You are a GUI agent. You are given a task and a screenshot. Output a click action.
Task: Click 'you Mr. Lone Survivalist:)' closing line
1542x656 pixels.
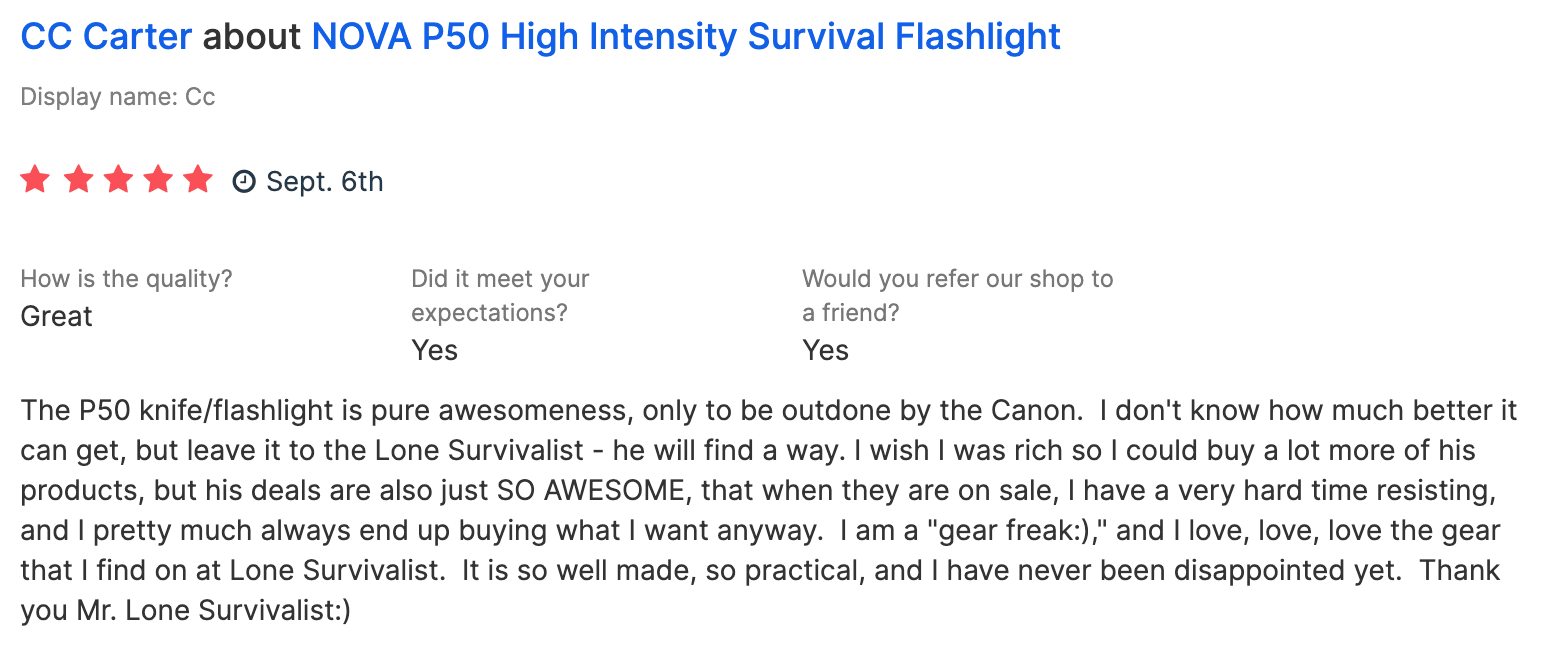tap(185, 610)
